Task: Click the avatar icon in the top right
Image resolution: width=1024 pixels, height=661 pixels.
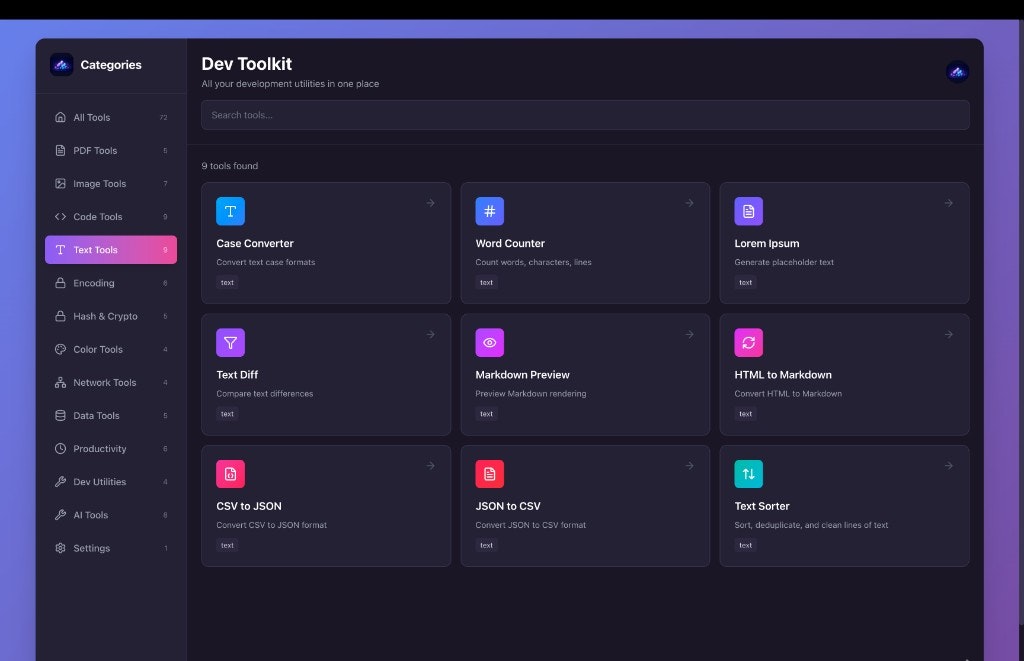Action: [957, 71]
